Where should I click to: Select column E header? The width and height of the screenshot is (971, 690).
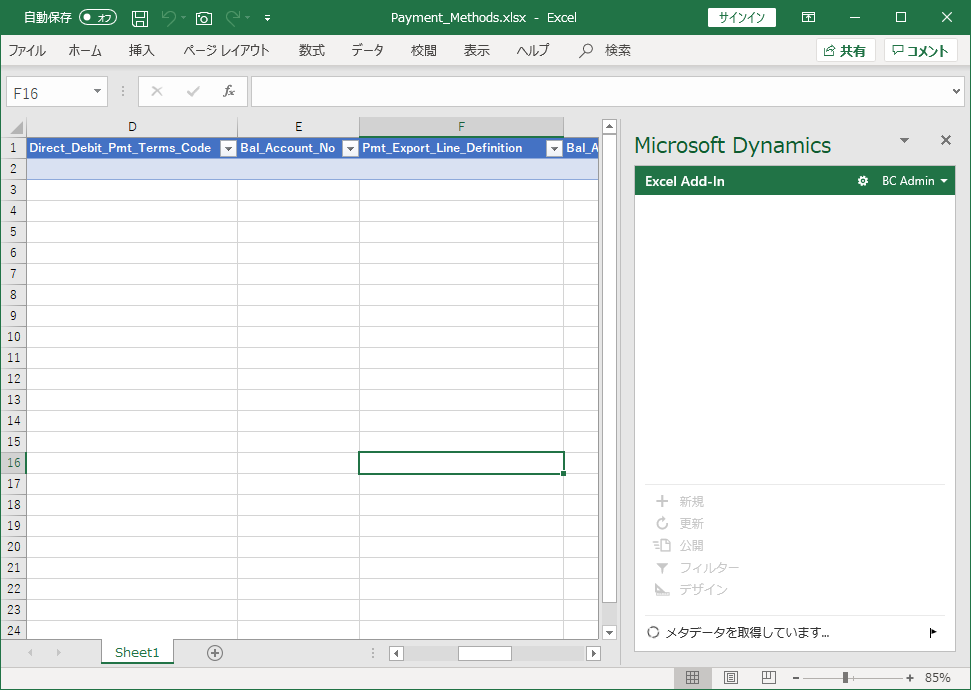click(298, 127)
